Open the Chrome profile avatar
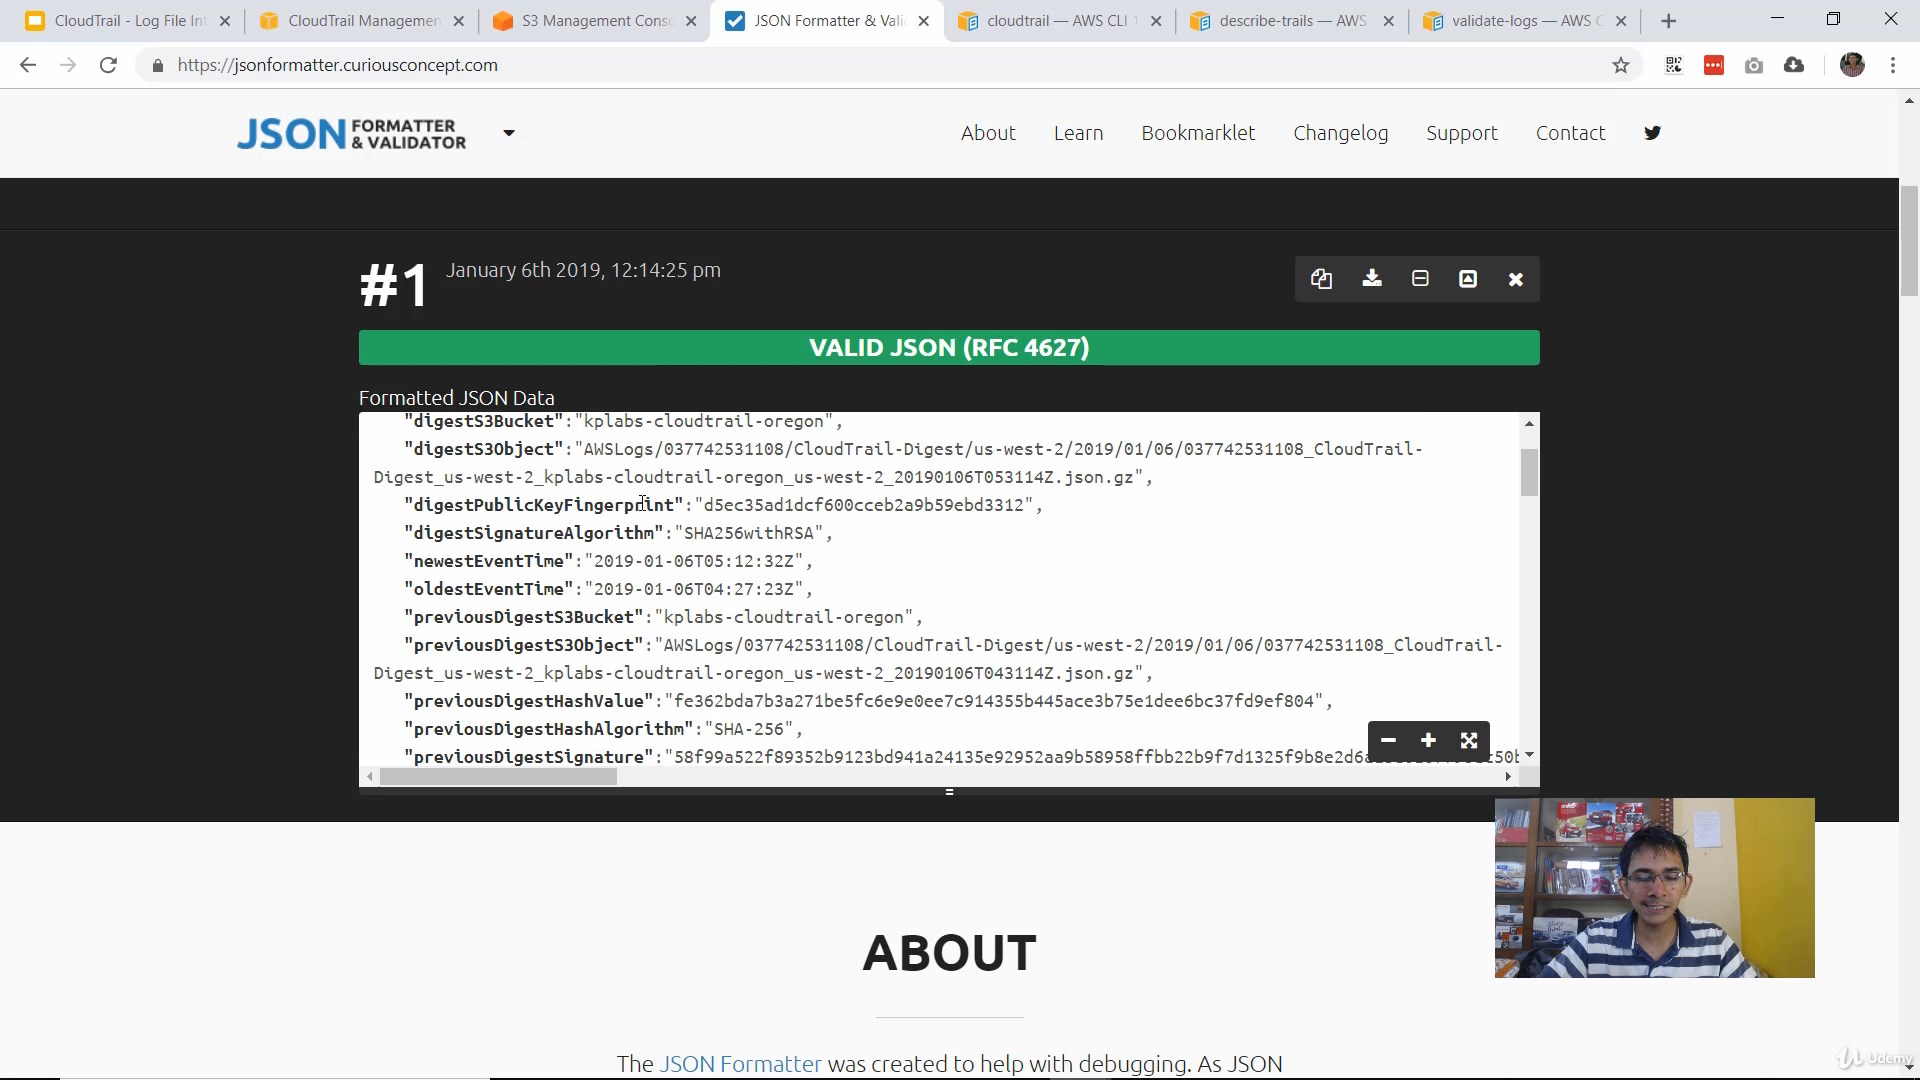Image resolution: width=1920 pixels, height=1080 pixels. point(1852,65)
